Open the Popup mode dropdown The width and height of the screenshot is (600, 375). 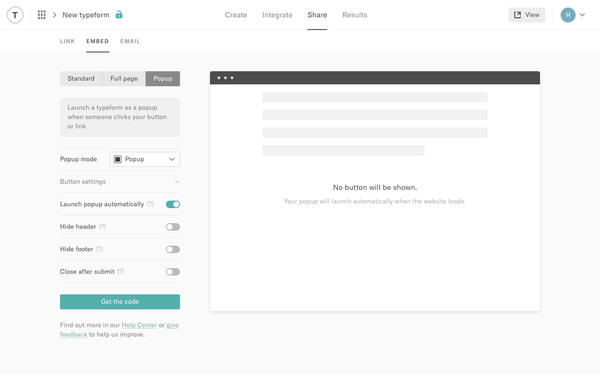(145, 159)
